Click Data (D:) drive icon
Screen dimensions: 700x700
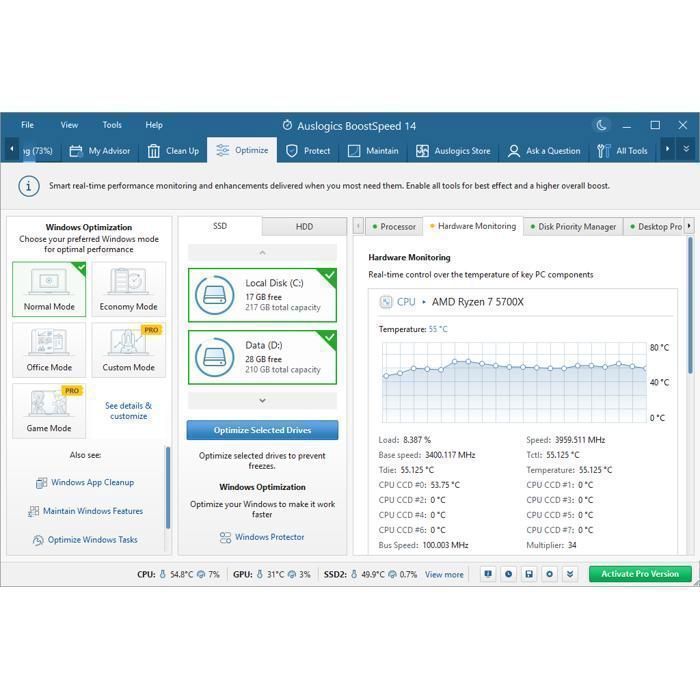coord(214,357)
